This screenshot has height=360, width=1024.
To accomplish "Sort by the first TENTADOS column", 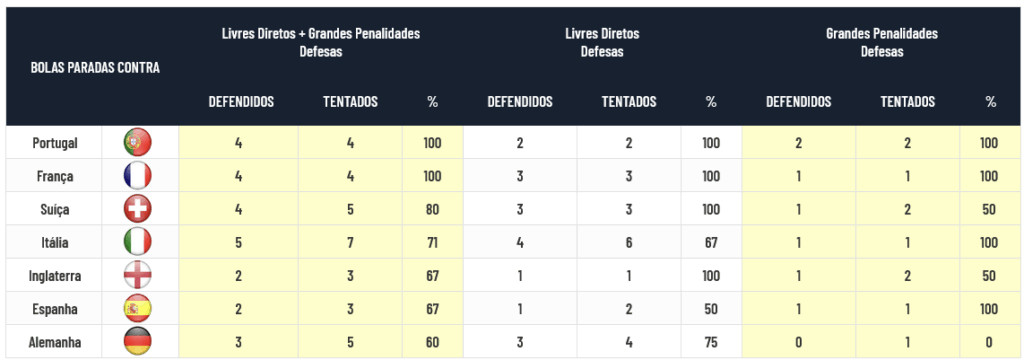I will point(351,102).
